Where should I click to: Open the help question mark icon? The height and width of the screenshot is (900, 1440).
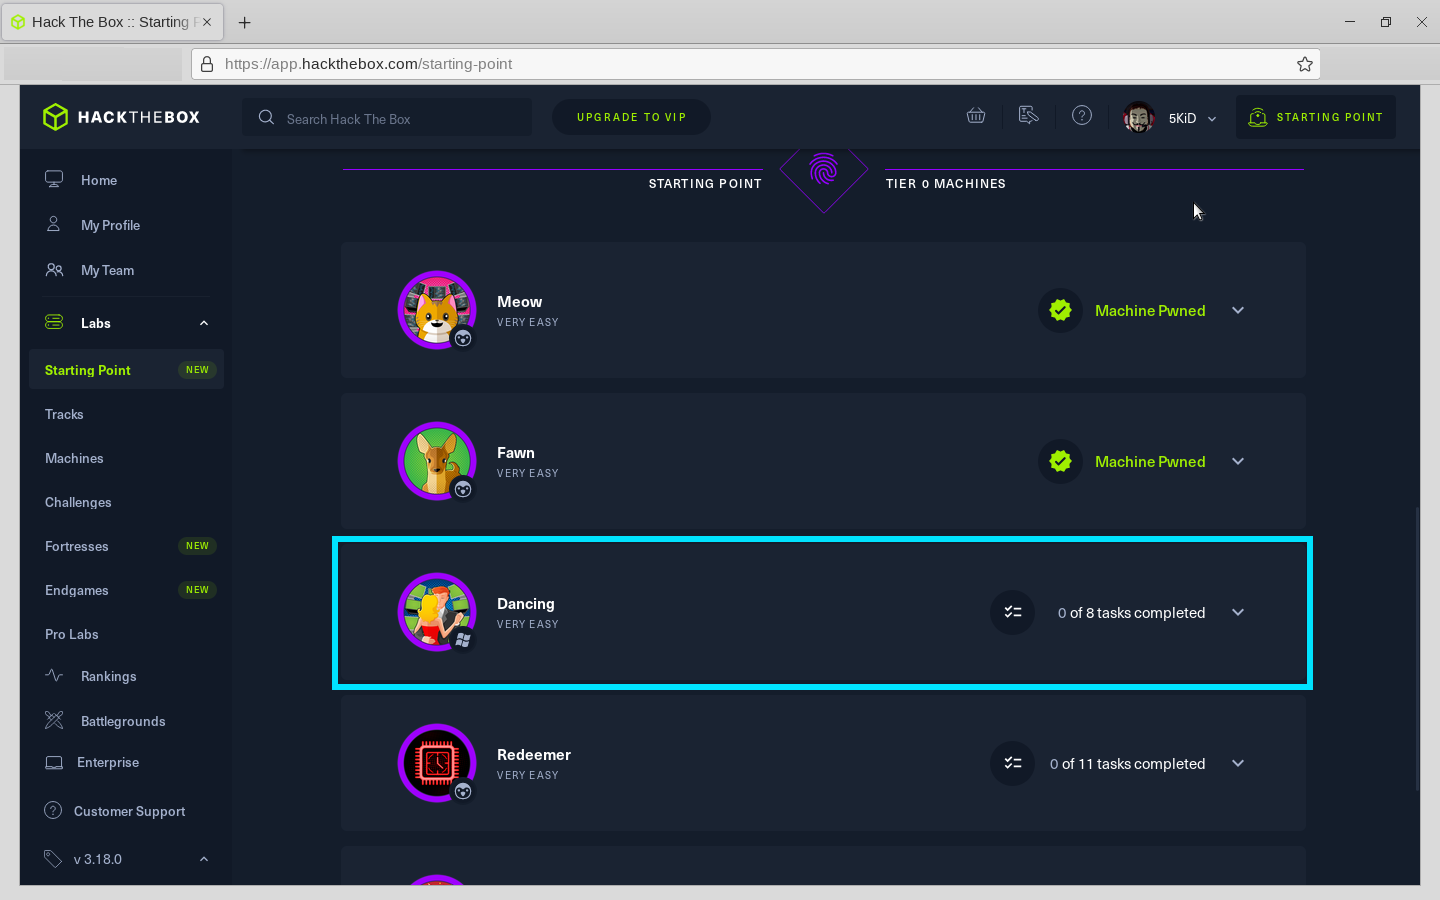coord(1082,116)
